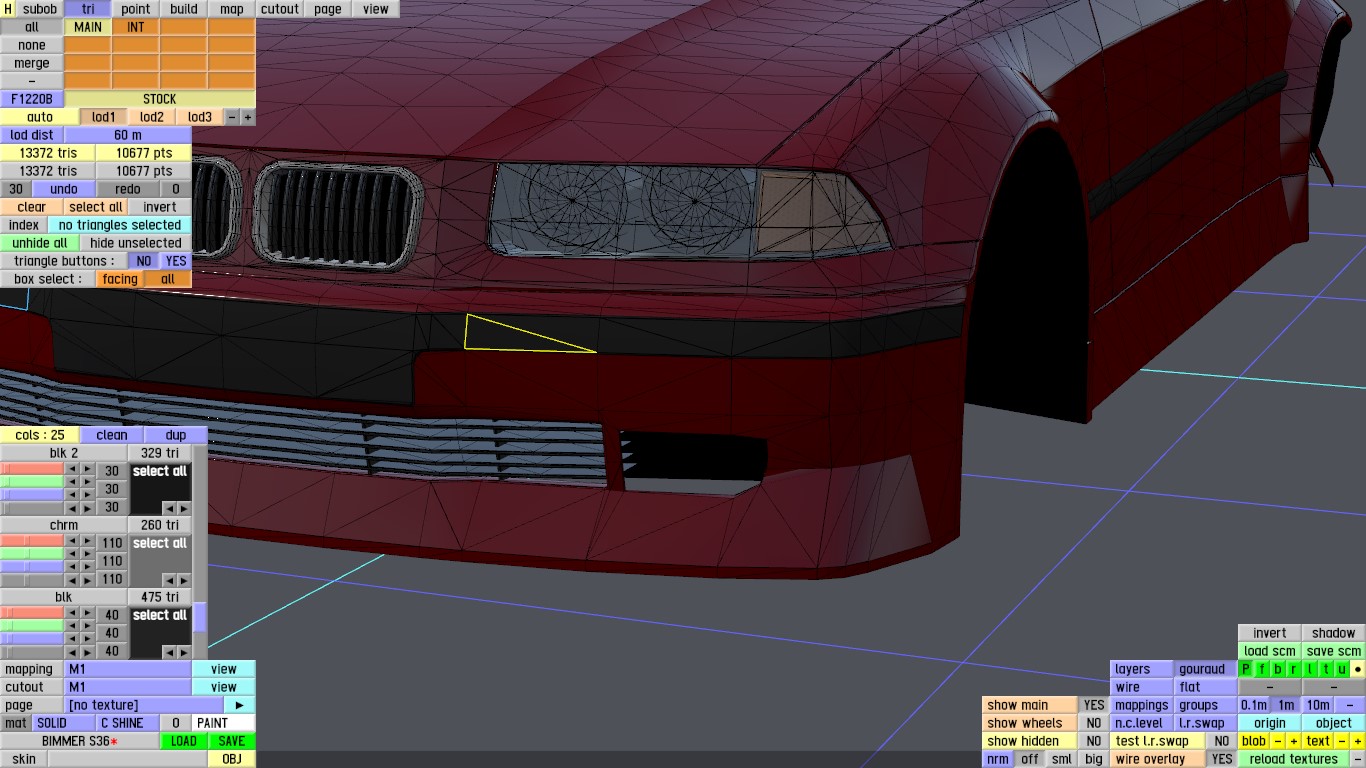This screenshot has height=768, width=1366.
Task: Click the dot button after layer u
Action: (1357, 669)
